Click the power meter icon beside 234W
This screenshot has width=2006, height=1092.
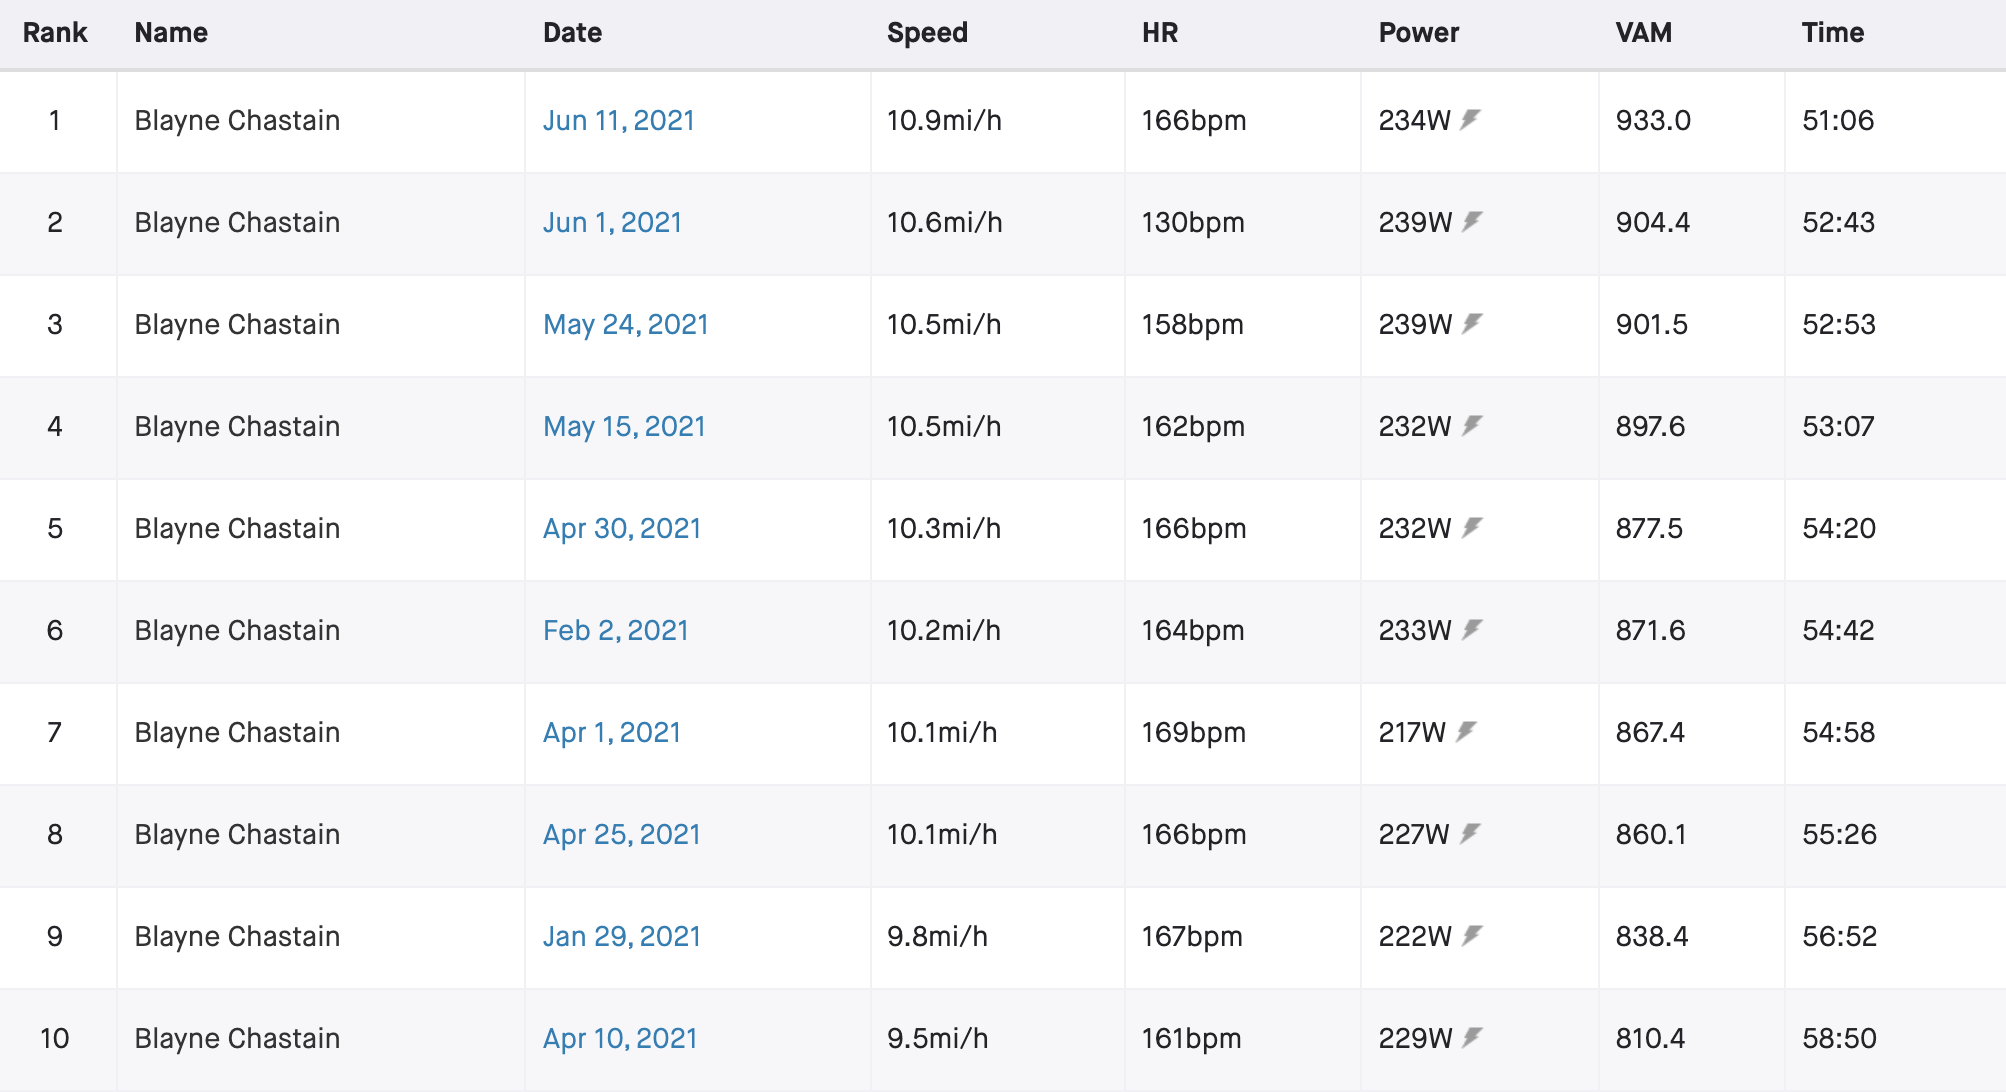(x=1470, y=120)
